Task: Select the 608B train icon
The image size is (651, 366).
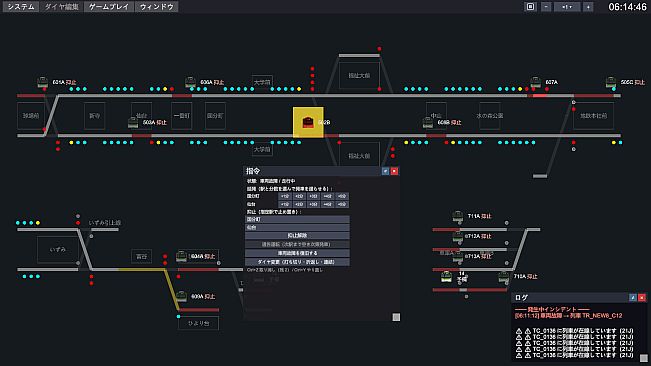Action: tap(428, 122)
